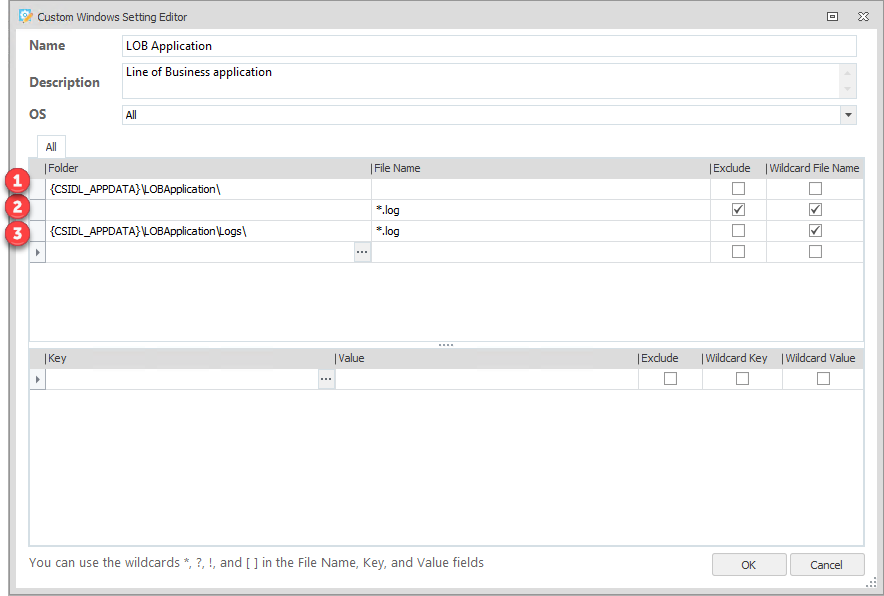Click the red number 3 callout badge
This screenshot has height=596, width=884.
16,234
